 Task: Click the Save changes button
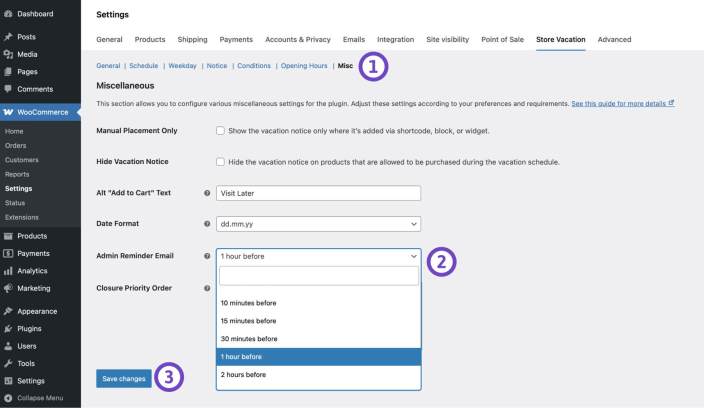click(125, 378)
